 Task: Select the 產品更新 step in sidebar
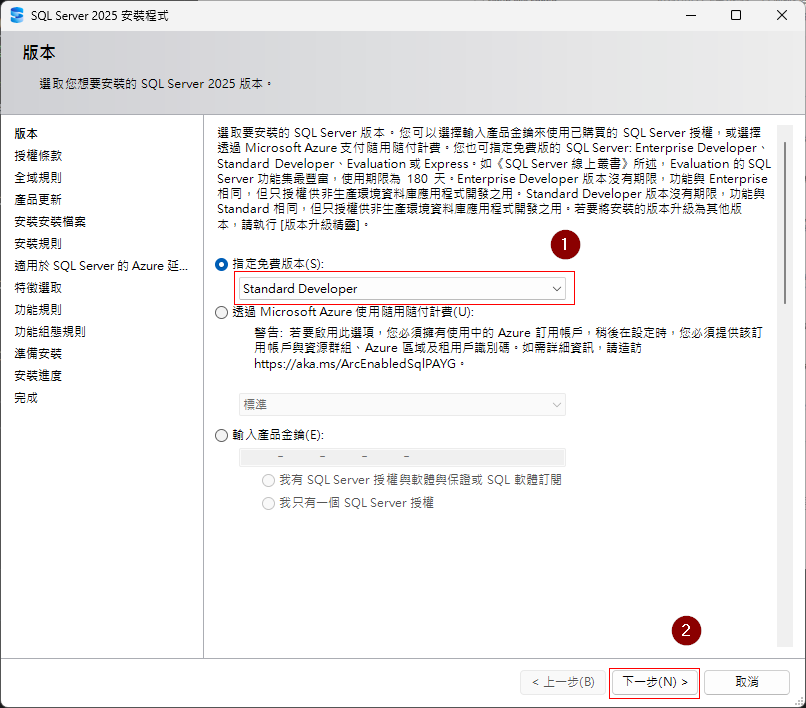point(38,200)
